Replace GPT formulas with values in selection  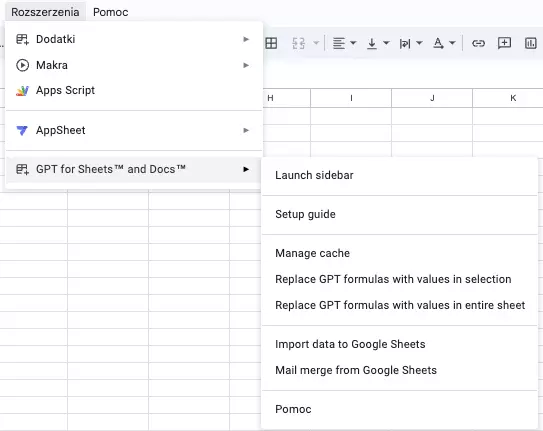(x=399, y=279)
